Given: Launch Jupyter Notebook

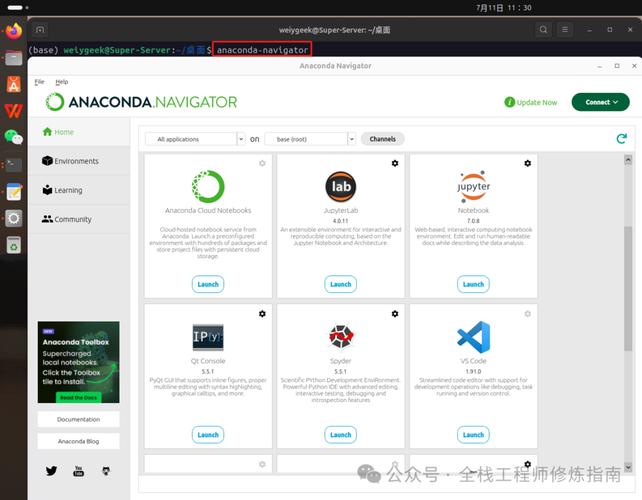Looking at the screenshot, I should 473,284.
